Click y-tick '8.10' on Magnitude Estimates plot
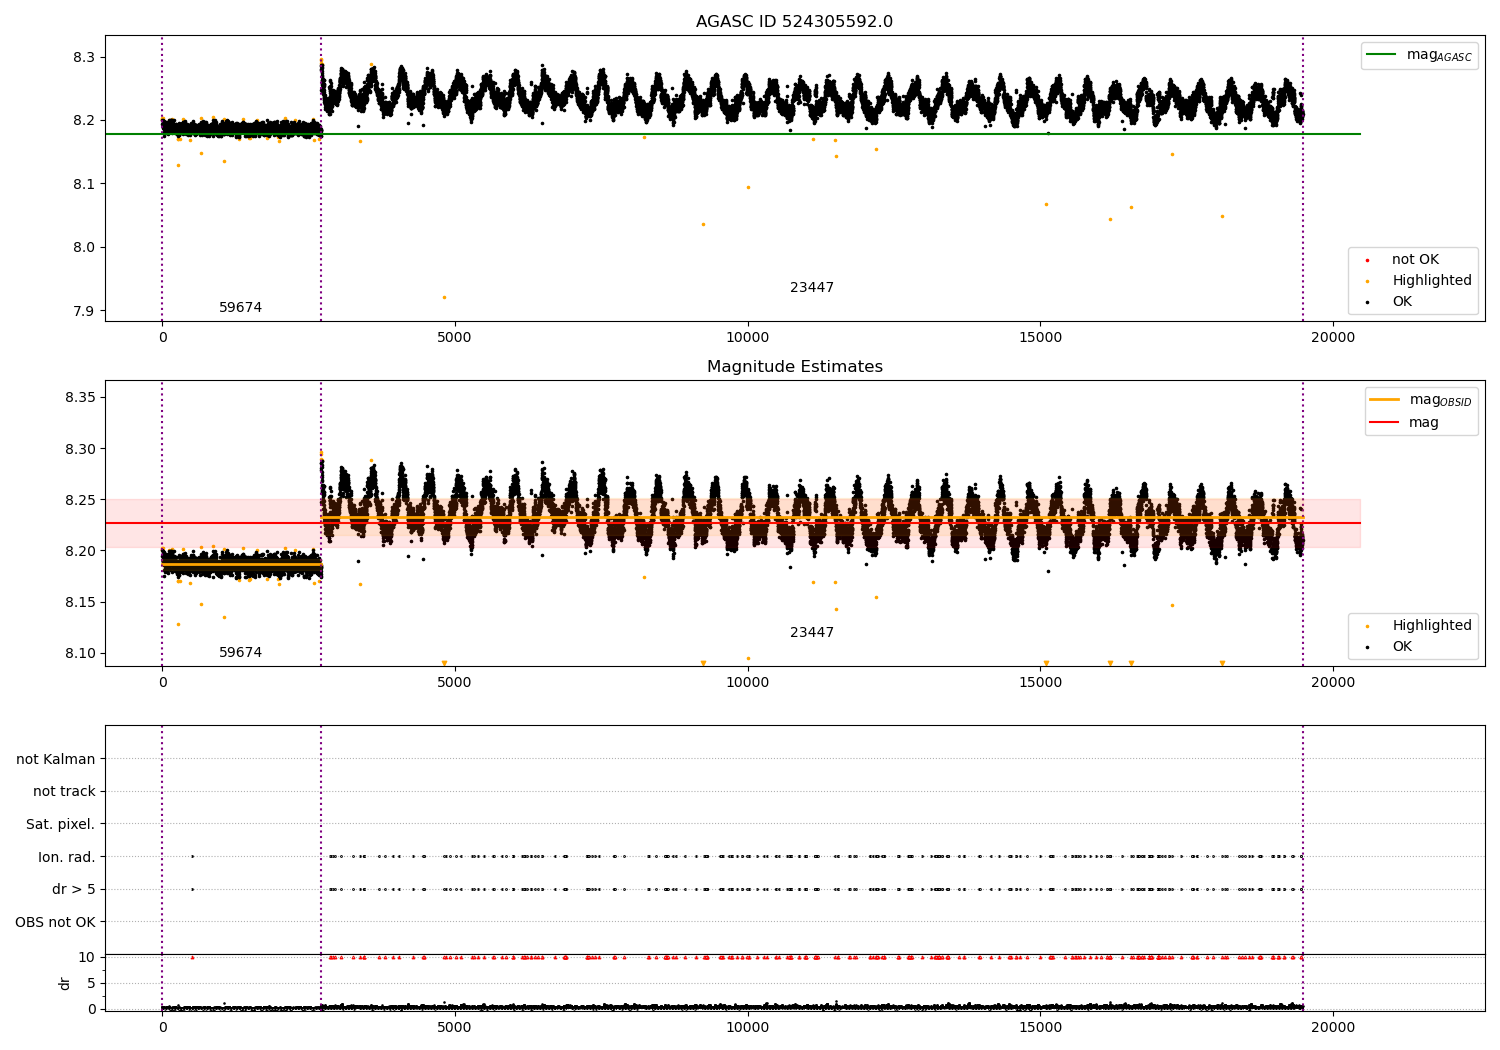Viewport: 1500px width, 1050px height. pos(80,654)
